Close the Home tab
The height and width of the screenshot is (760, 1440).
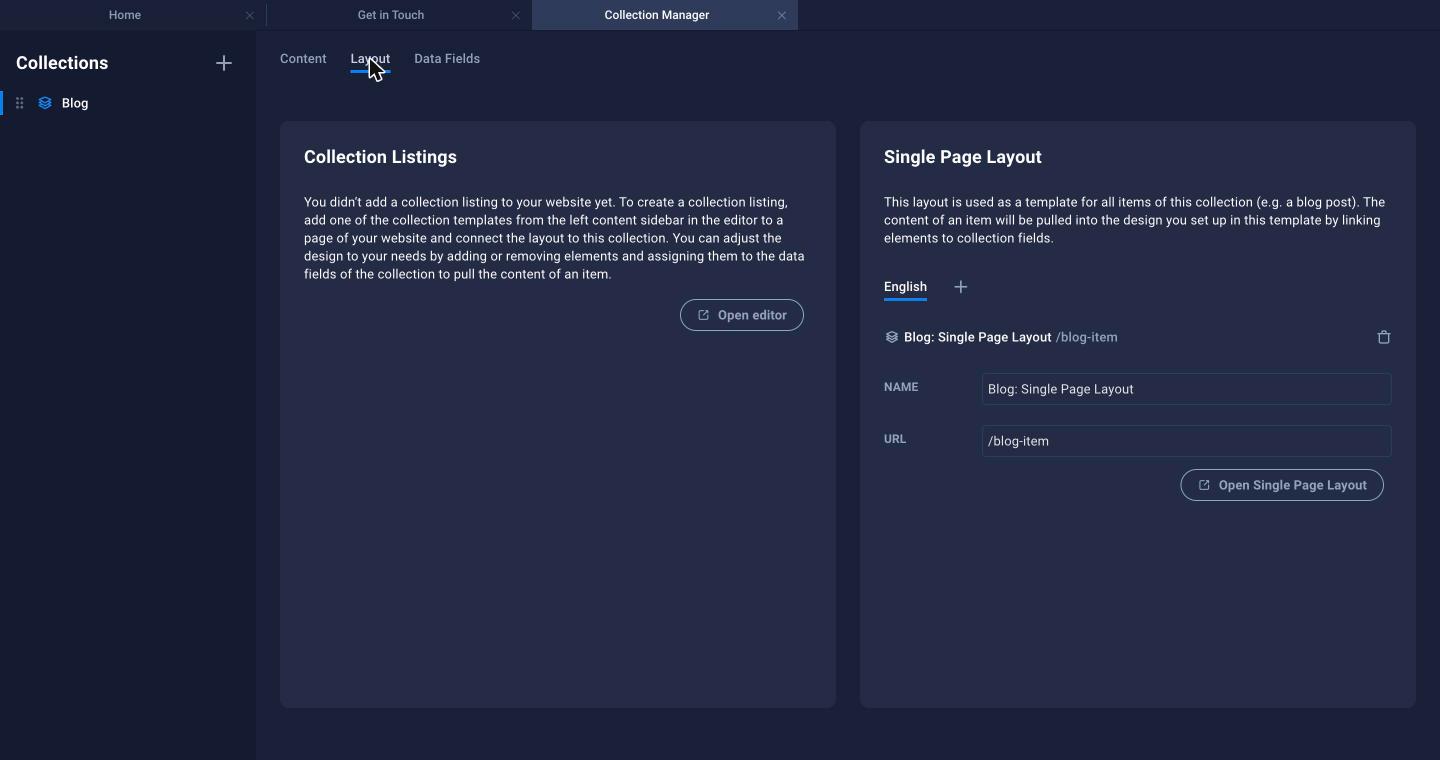point(250,15)
